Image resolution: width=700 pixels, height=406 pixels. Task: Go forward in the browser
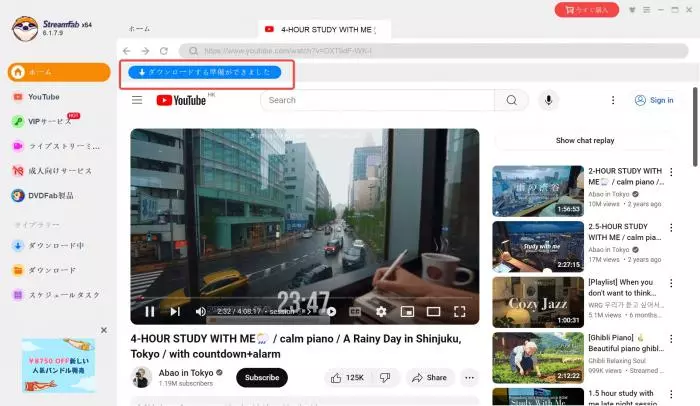(x=145, y=51)
